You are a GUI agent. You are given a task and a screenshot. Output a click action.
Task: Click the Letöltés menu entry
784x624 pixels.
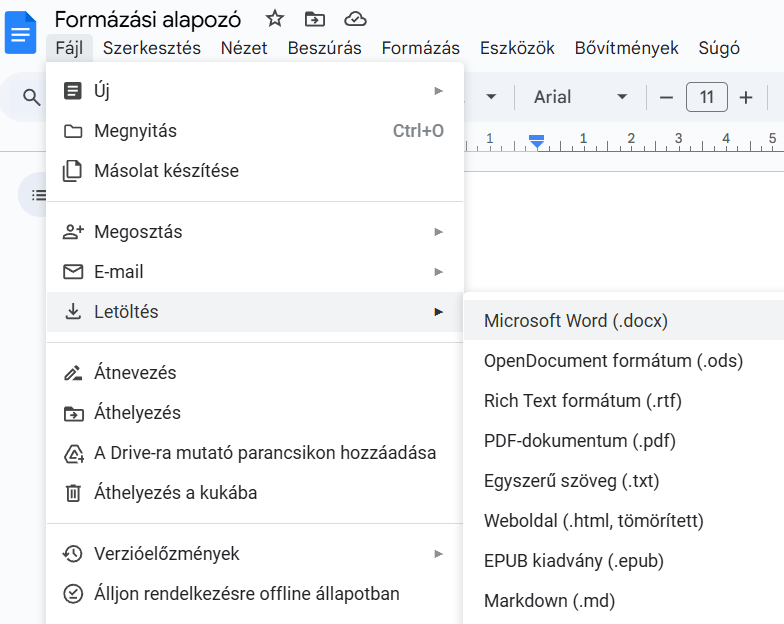pyautogui.click(x=255, y=312)
